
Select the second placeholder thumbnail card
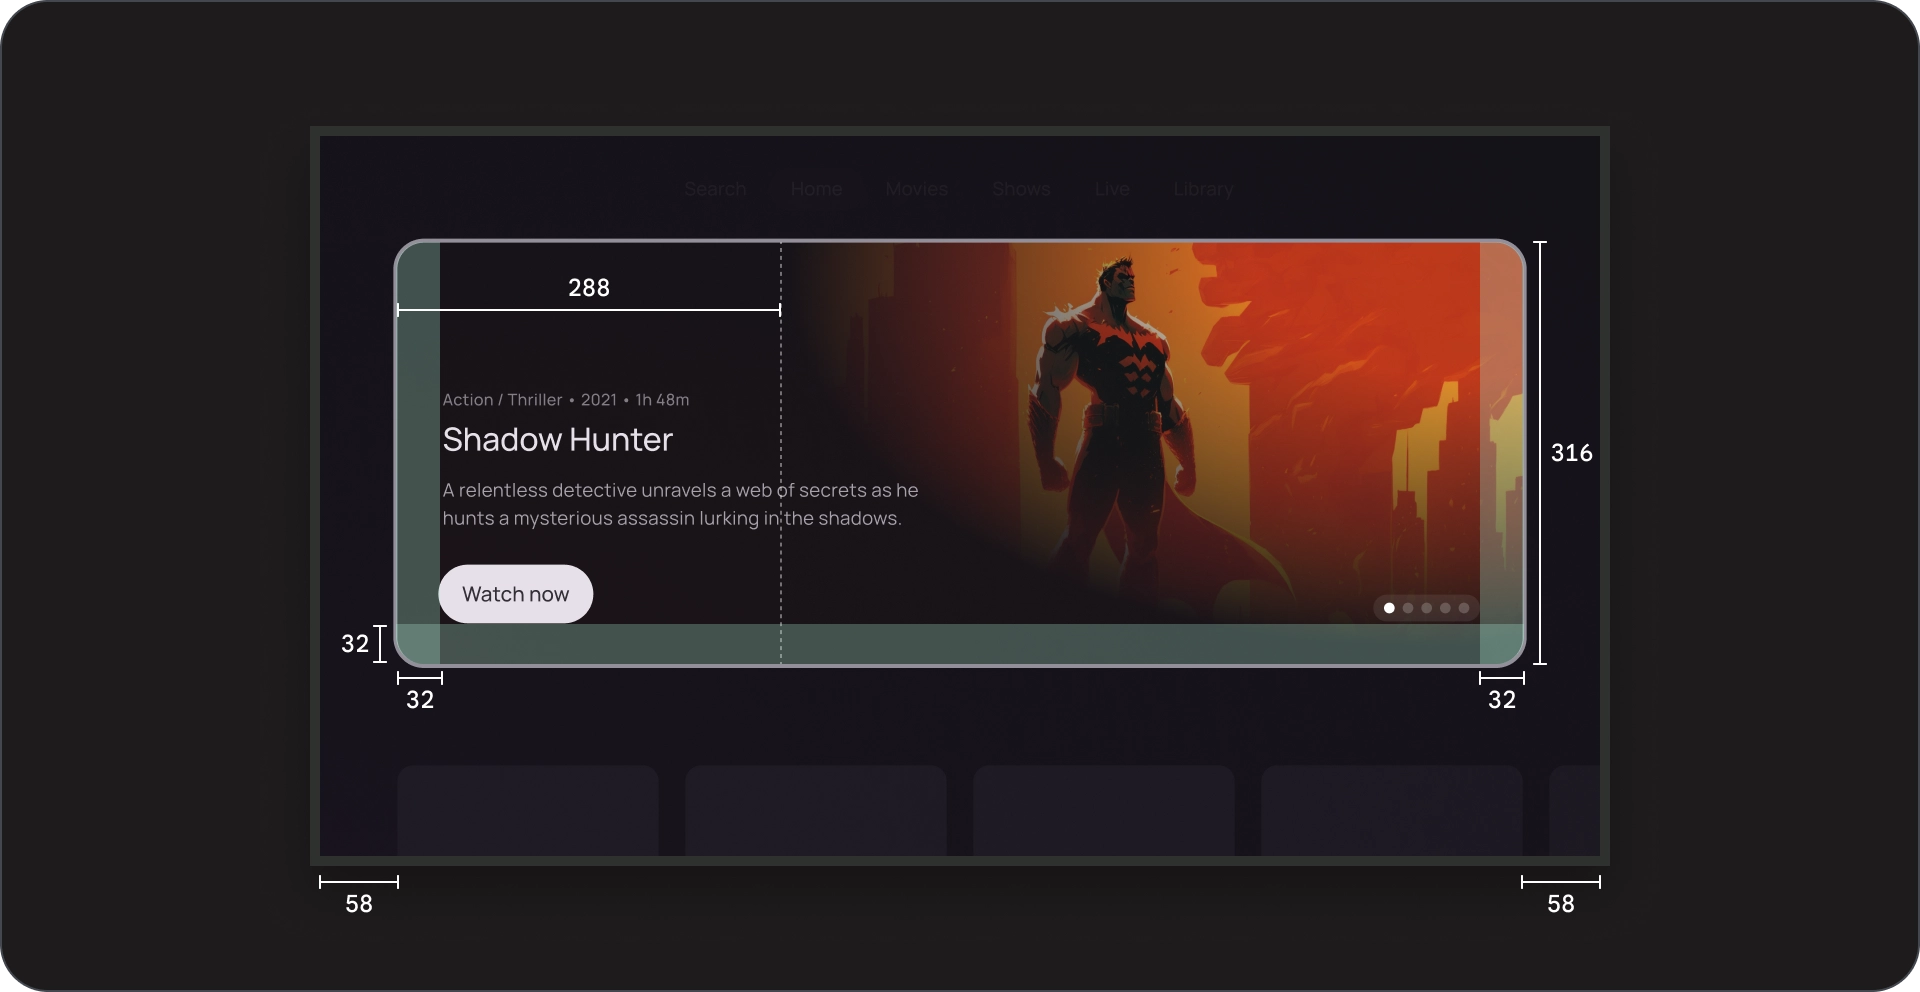(x=814, y=812)
